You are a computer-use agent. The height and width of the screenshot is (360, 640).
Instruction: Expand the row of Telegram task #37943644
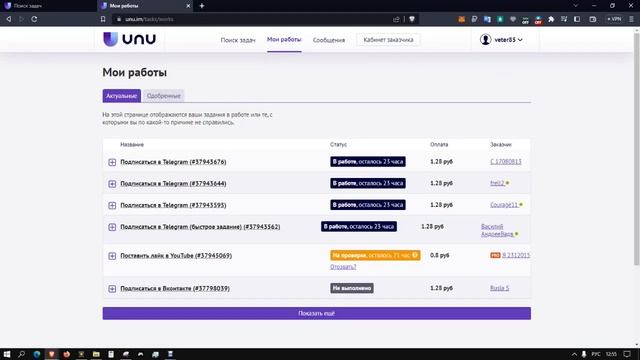[x=112, y=184]
